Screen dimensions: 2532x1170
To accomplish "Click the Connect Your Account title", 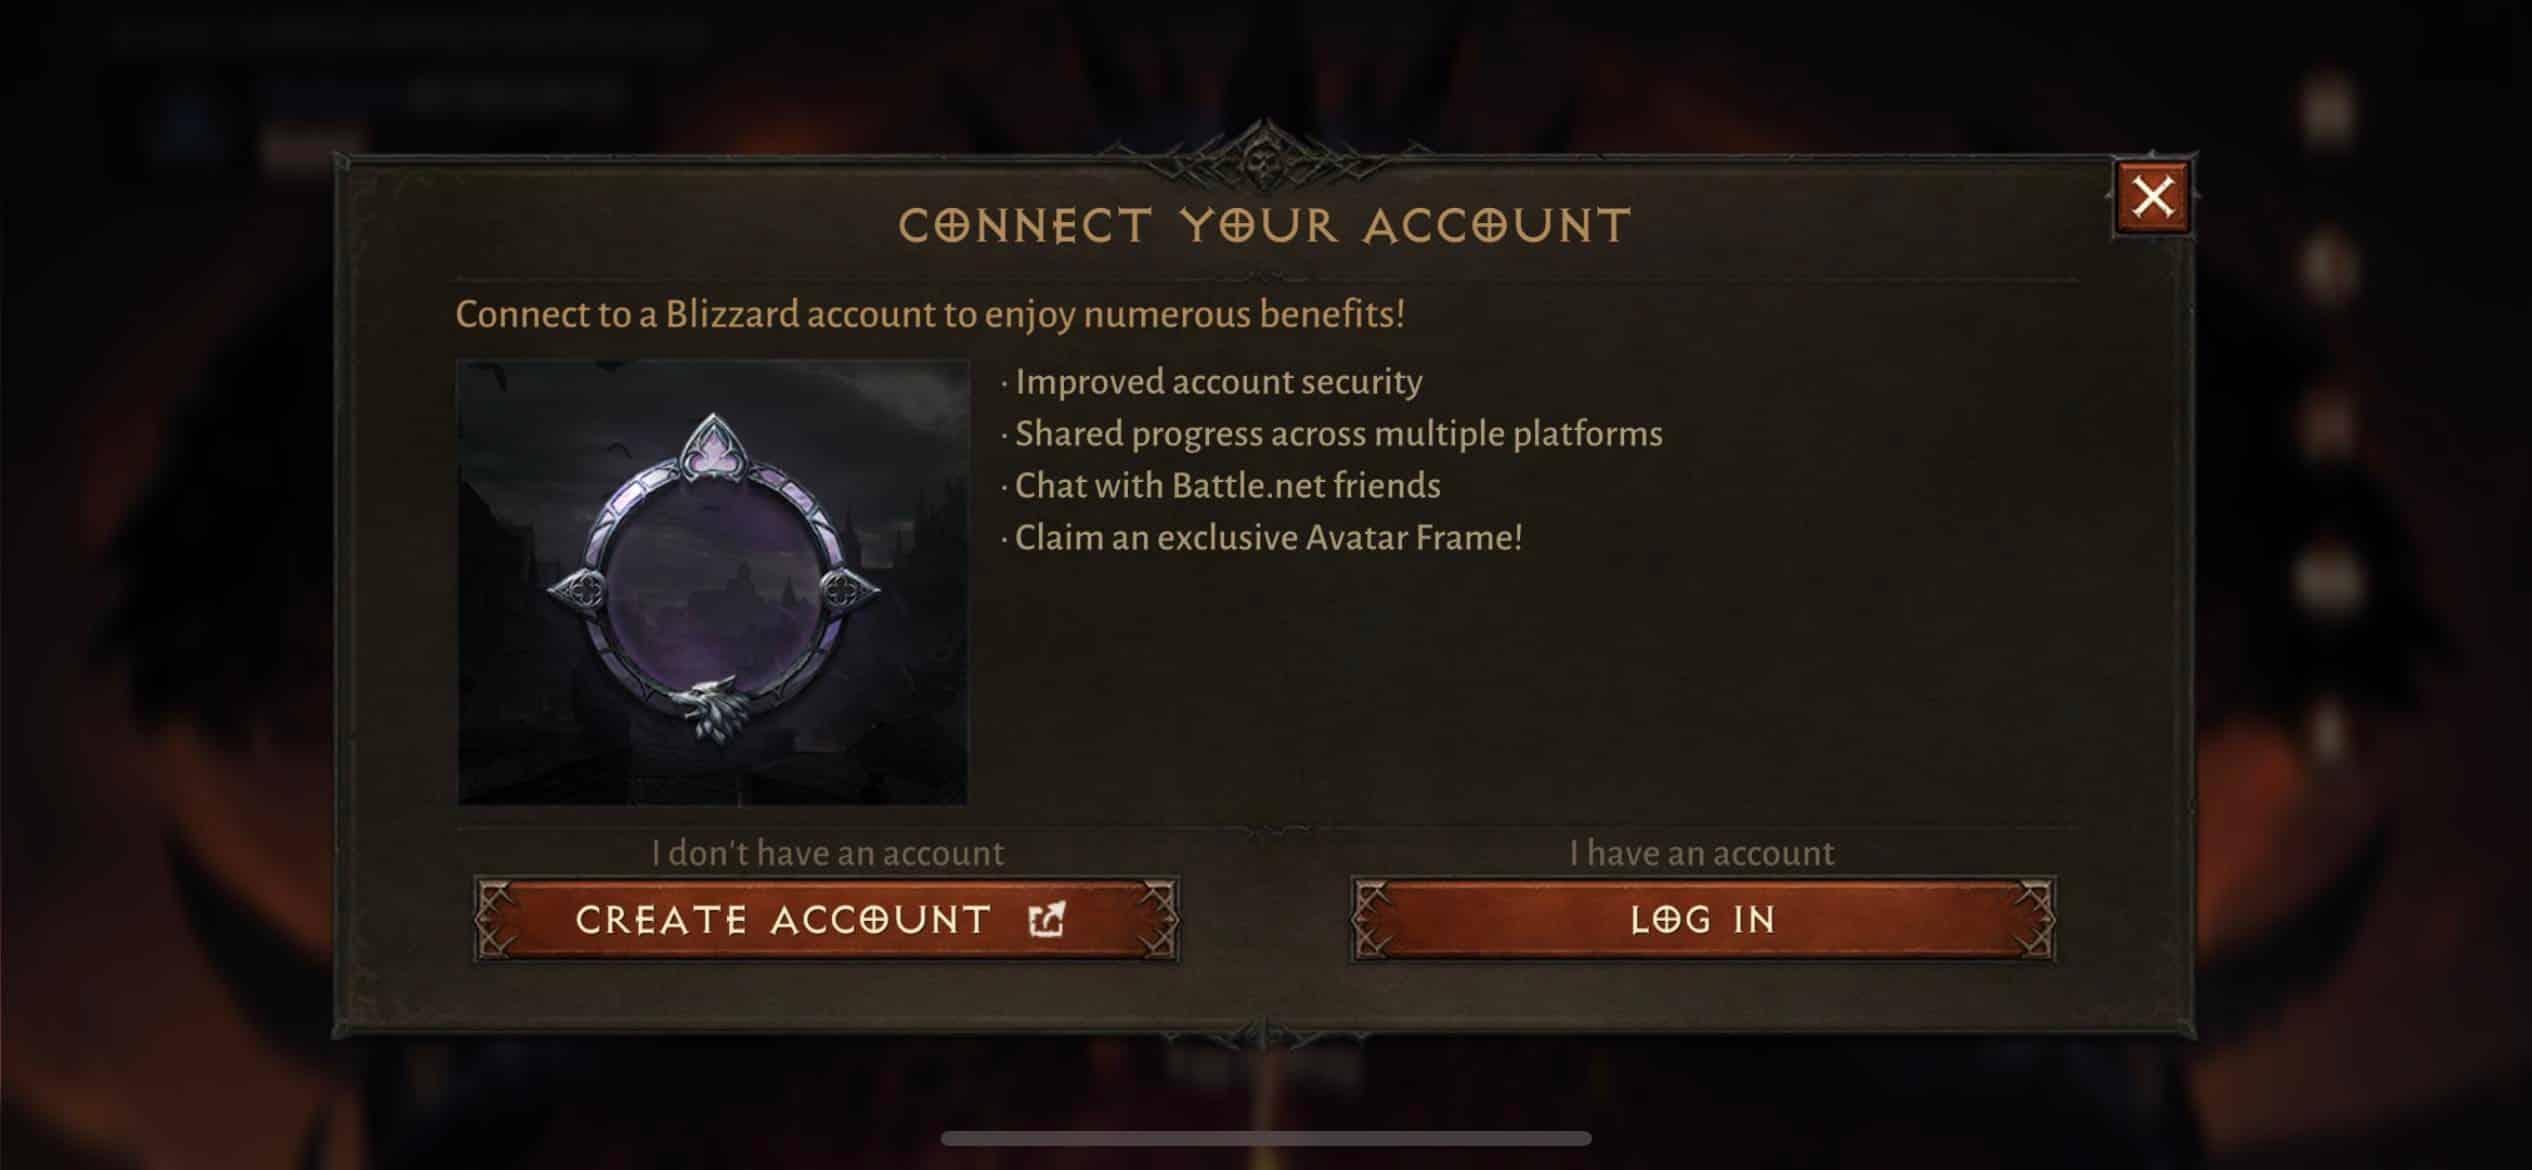I will tap(1265, 226).
